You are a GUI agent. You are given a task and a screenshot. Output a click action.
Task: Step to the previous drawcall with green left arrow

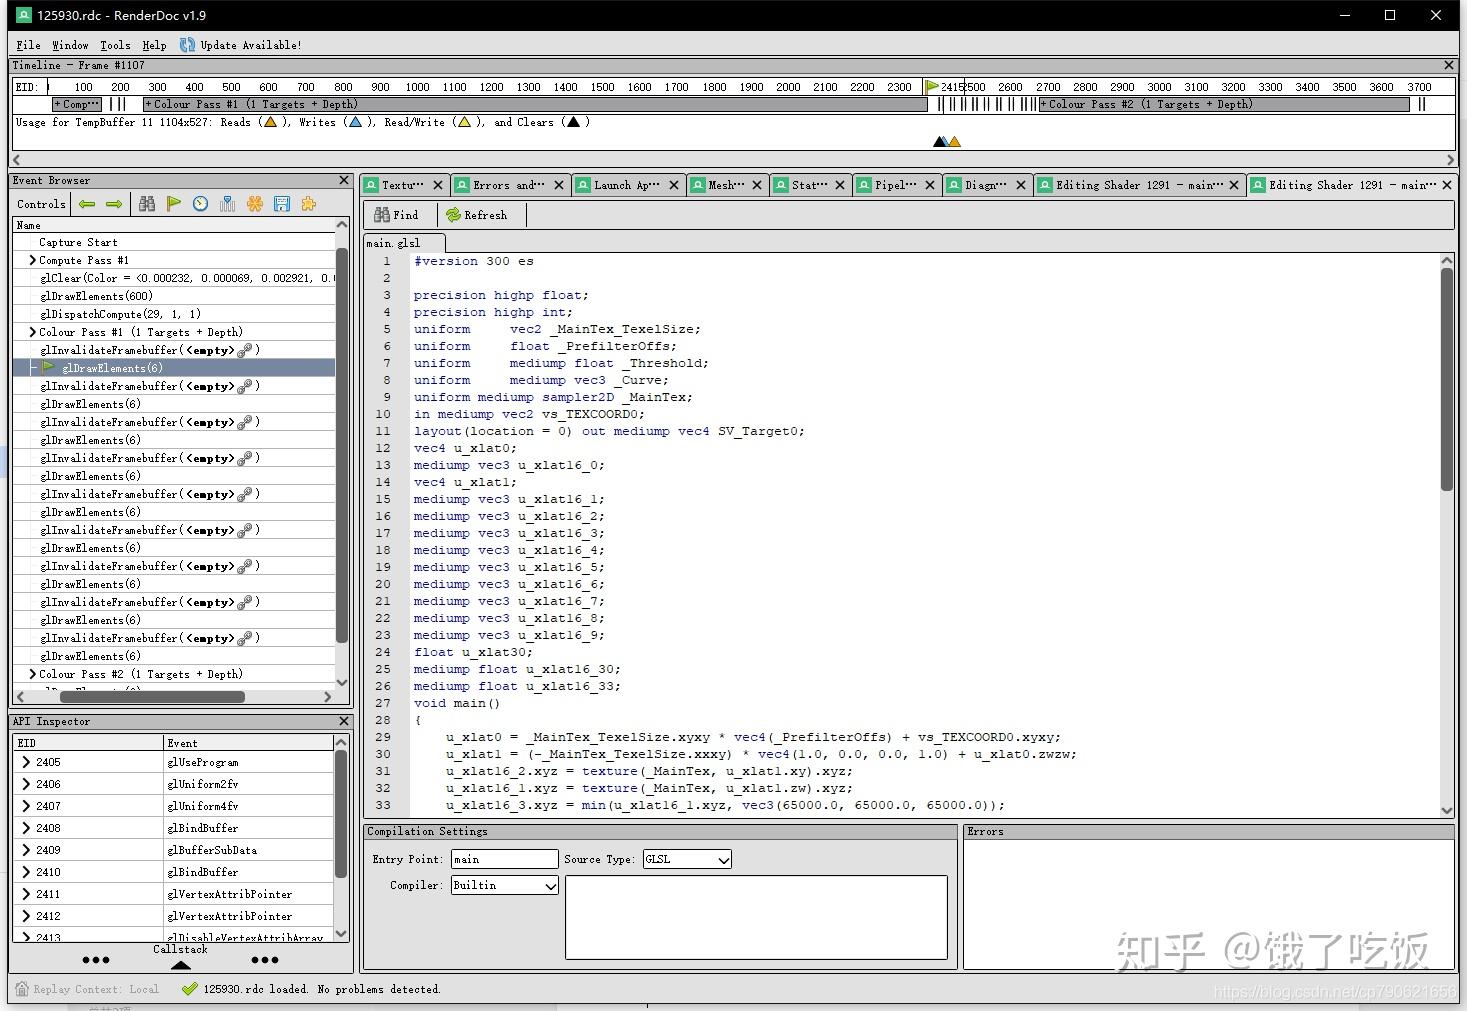(x=87, y=204)
